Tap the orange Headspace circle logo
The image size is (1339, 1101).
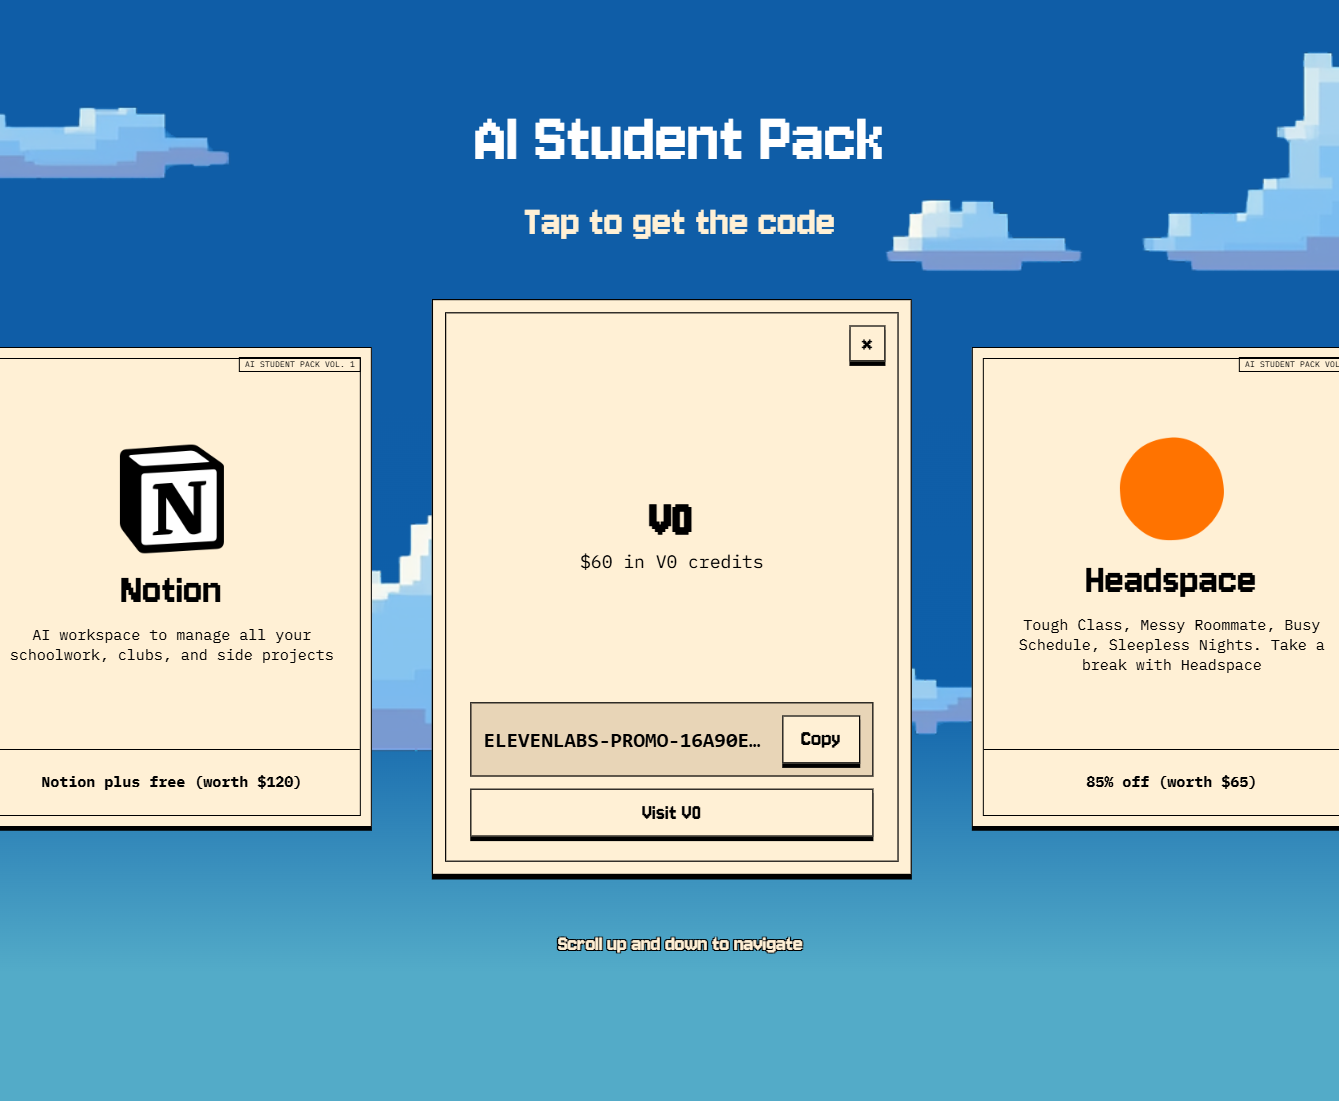tap(1171, 489)
